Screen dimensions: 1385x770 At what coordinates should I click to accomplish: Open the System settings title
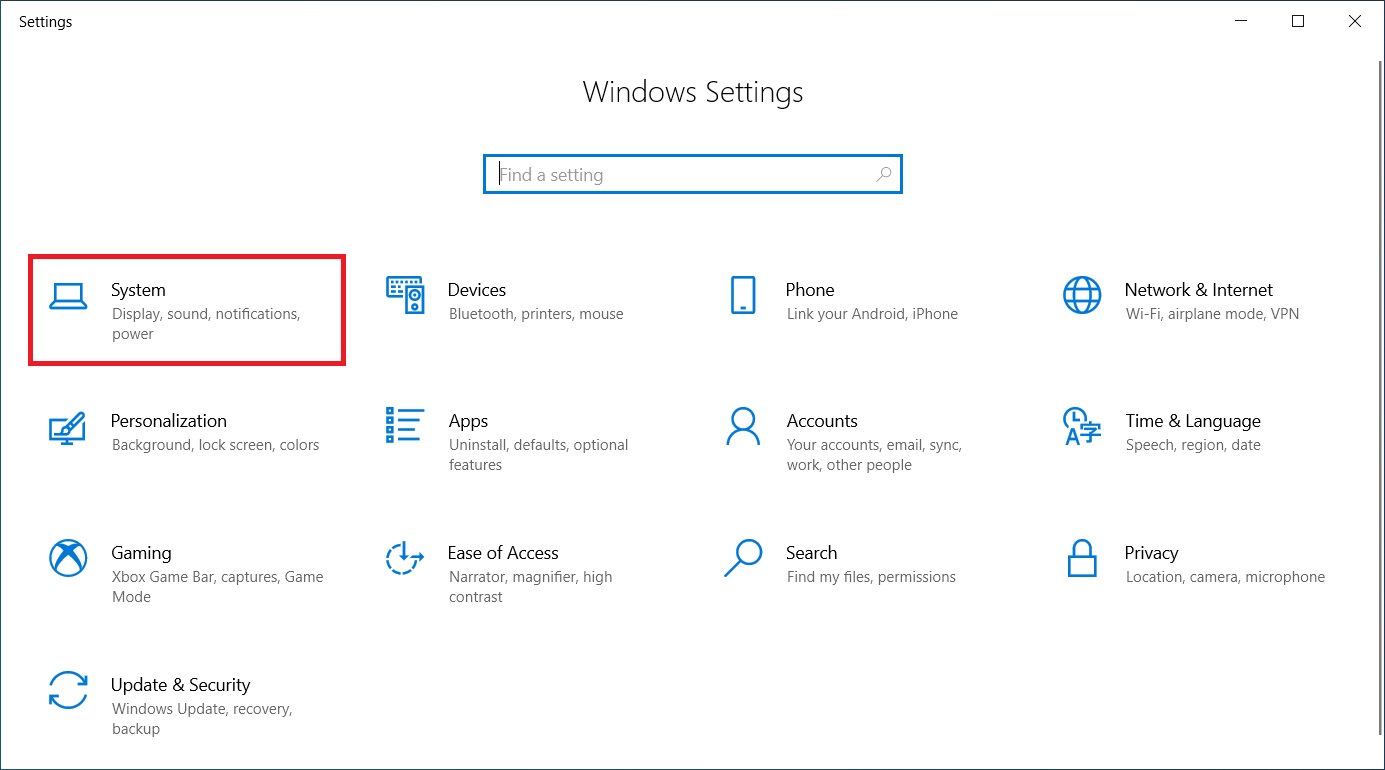pyautogui.click(x=138, y=290)
